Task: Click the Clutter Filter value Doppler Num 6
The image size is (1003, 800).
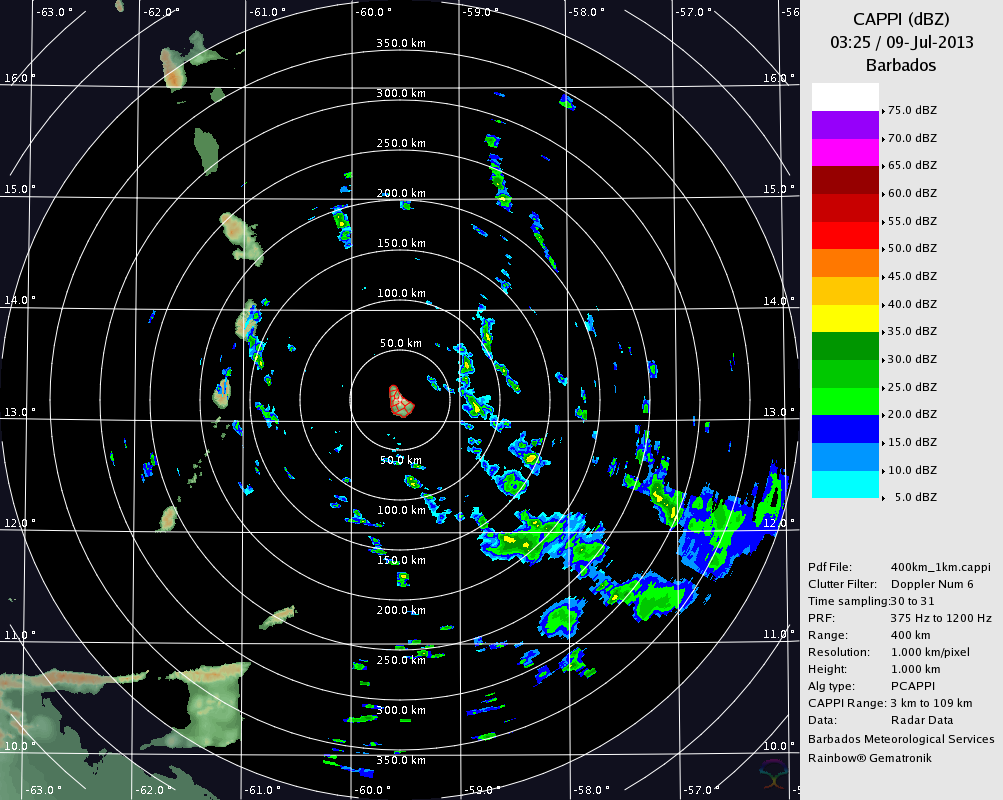Action: coord(932,584)
